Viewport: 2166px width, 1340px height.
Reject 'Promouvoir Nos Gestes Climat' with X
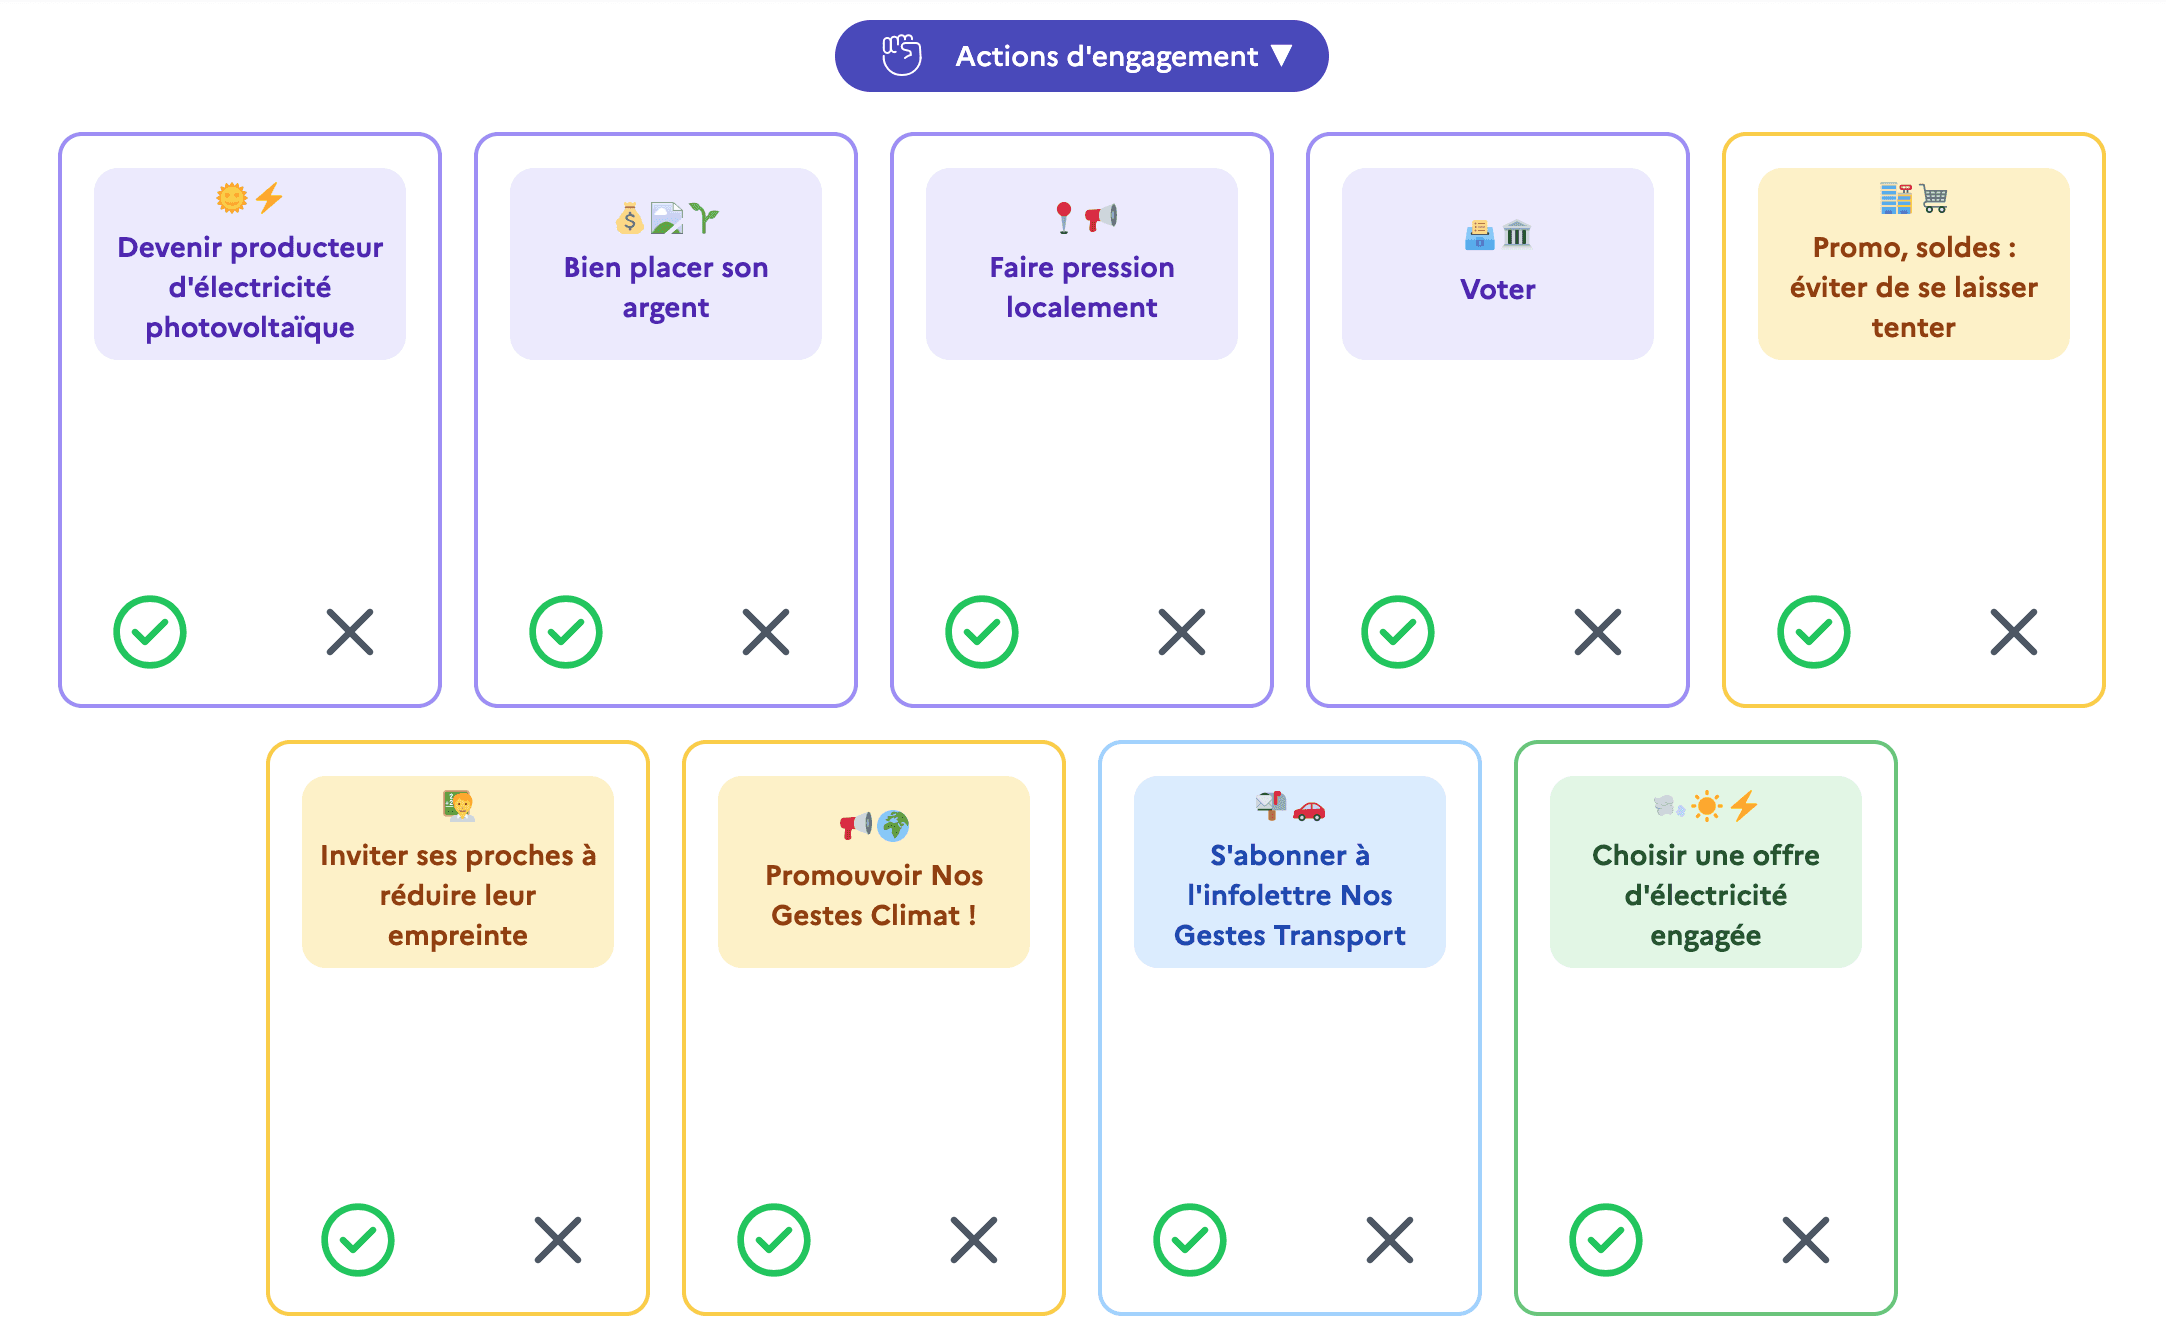pyautogui.click(x=974, y=1240)
